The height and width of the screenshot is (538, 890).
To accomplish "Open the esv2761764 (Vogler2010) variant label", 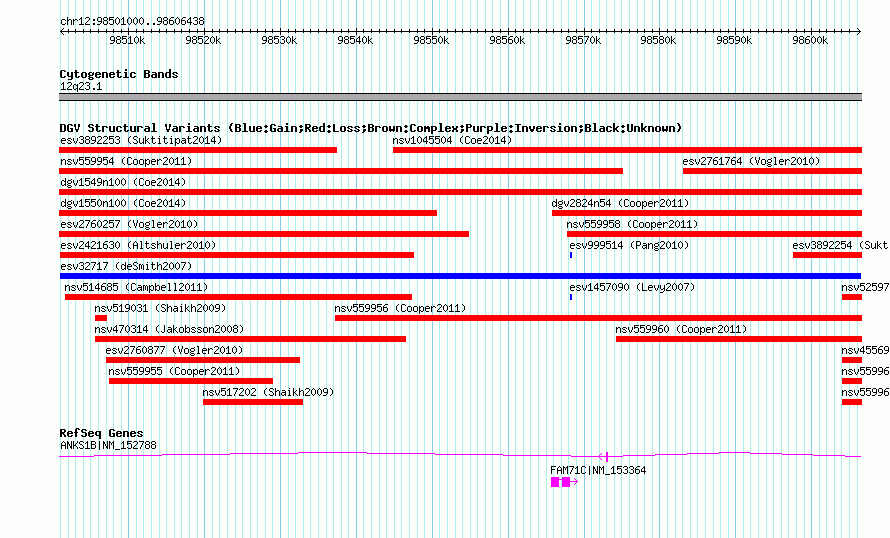I will [752, 161].
